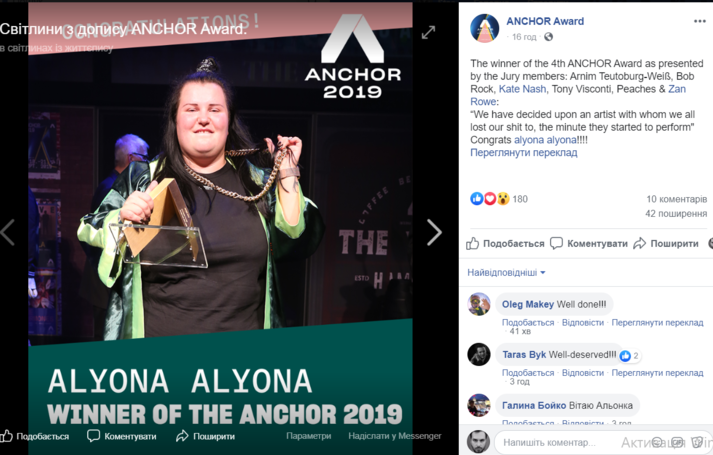The height and width of the screenshot is (455, 713).
Task: Open the Kate Nash link
Action: 522,89
